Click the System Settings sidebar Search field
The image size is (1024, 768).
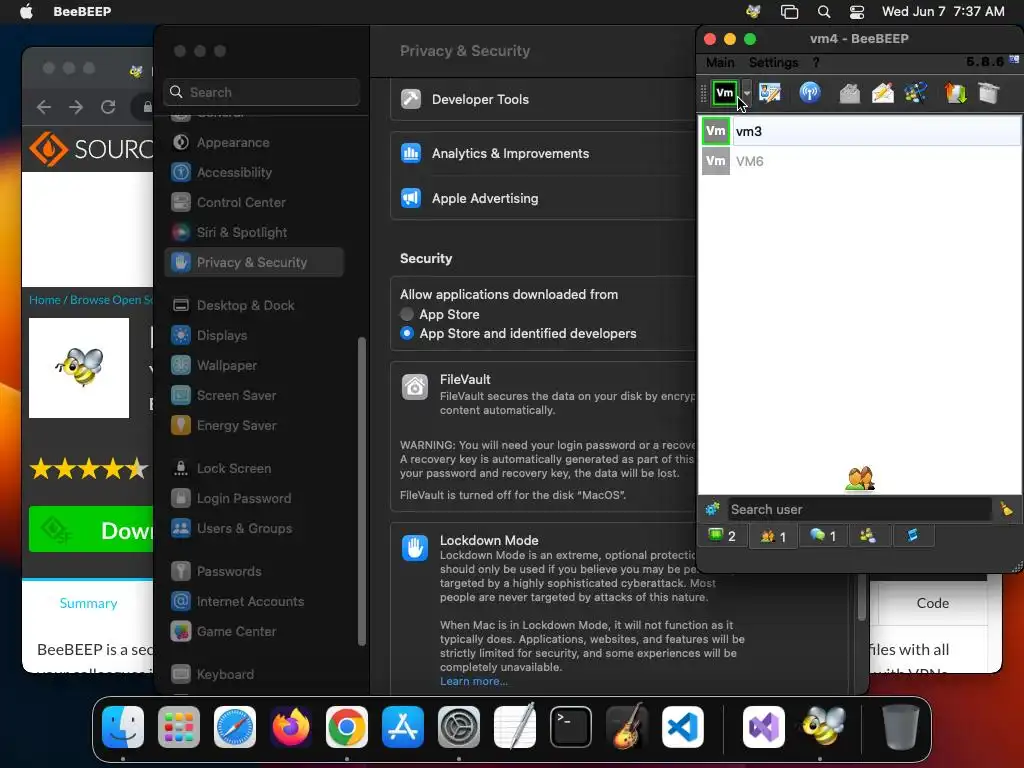(x=261, y=92)
